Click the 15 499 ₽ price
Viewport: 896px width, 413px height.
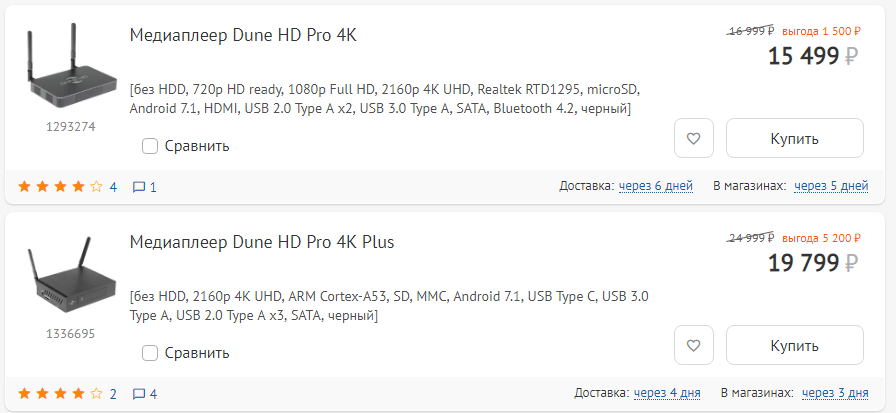click(803, 57)
